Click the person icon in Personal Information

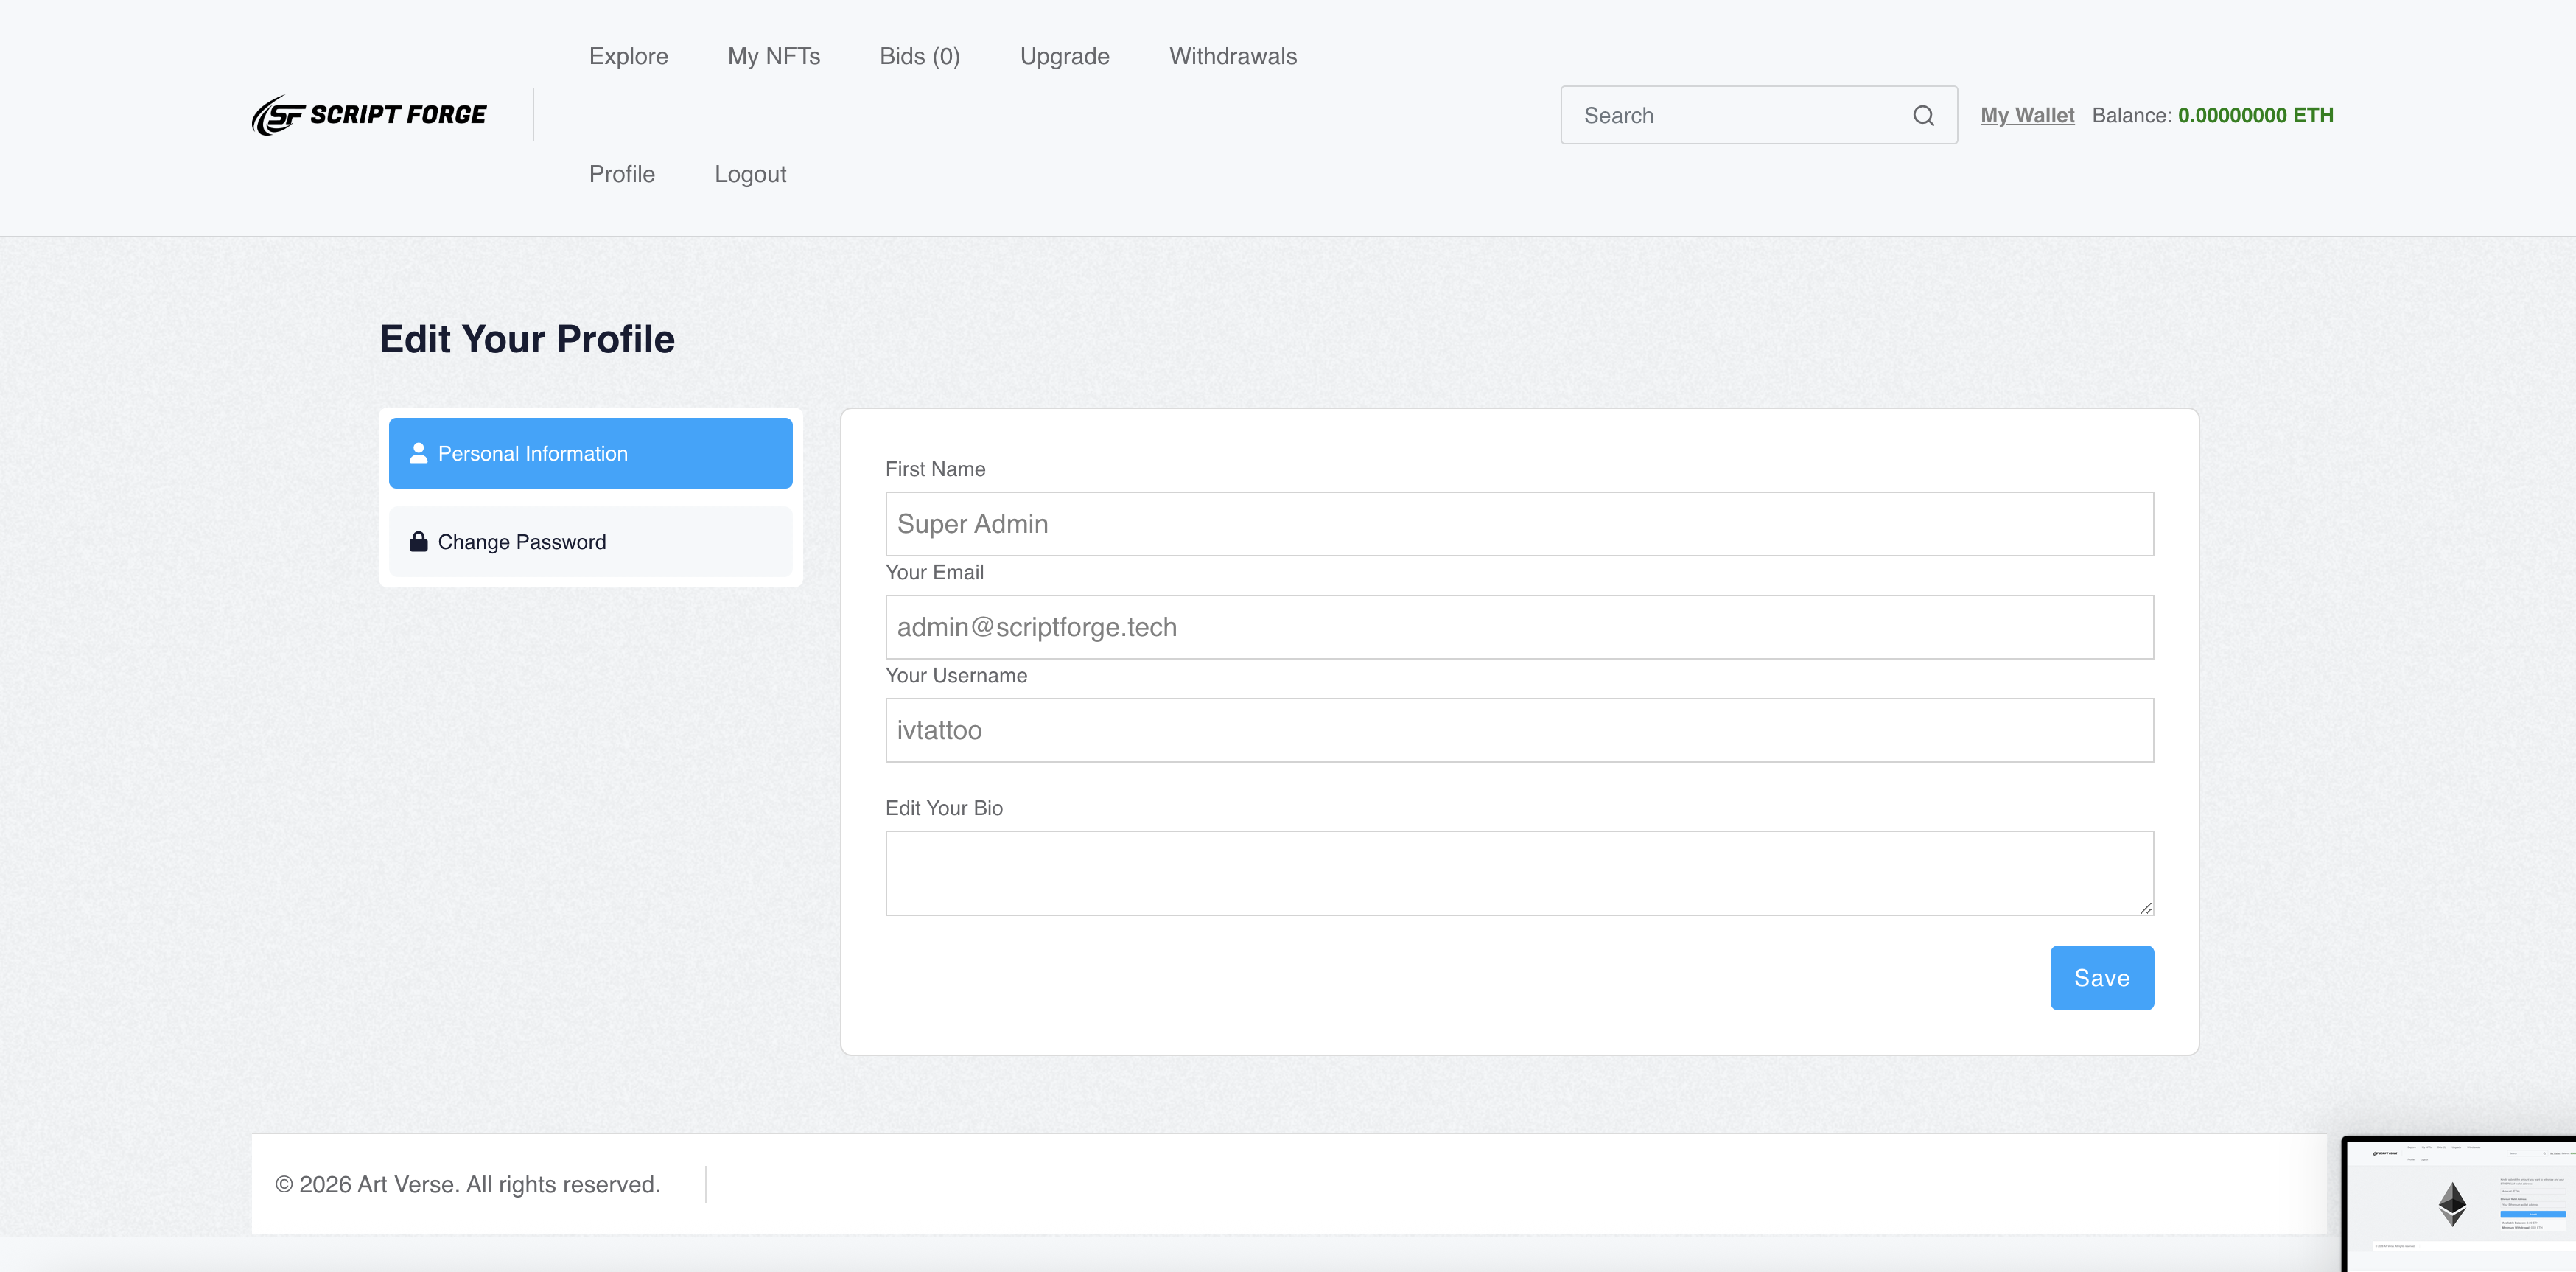point(418,453)
